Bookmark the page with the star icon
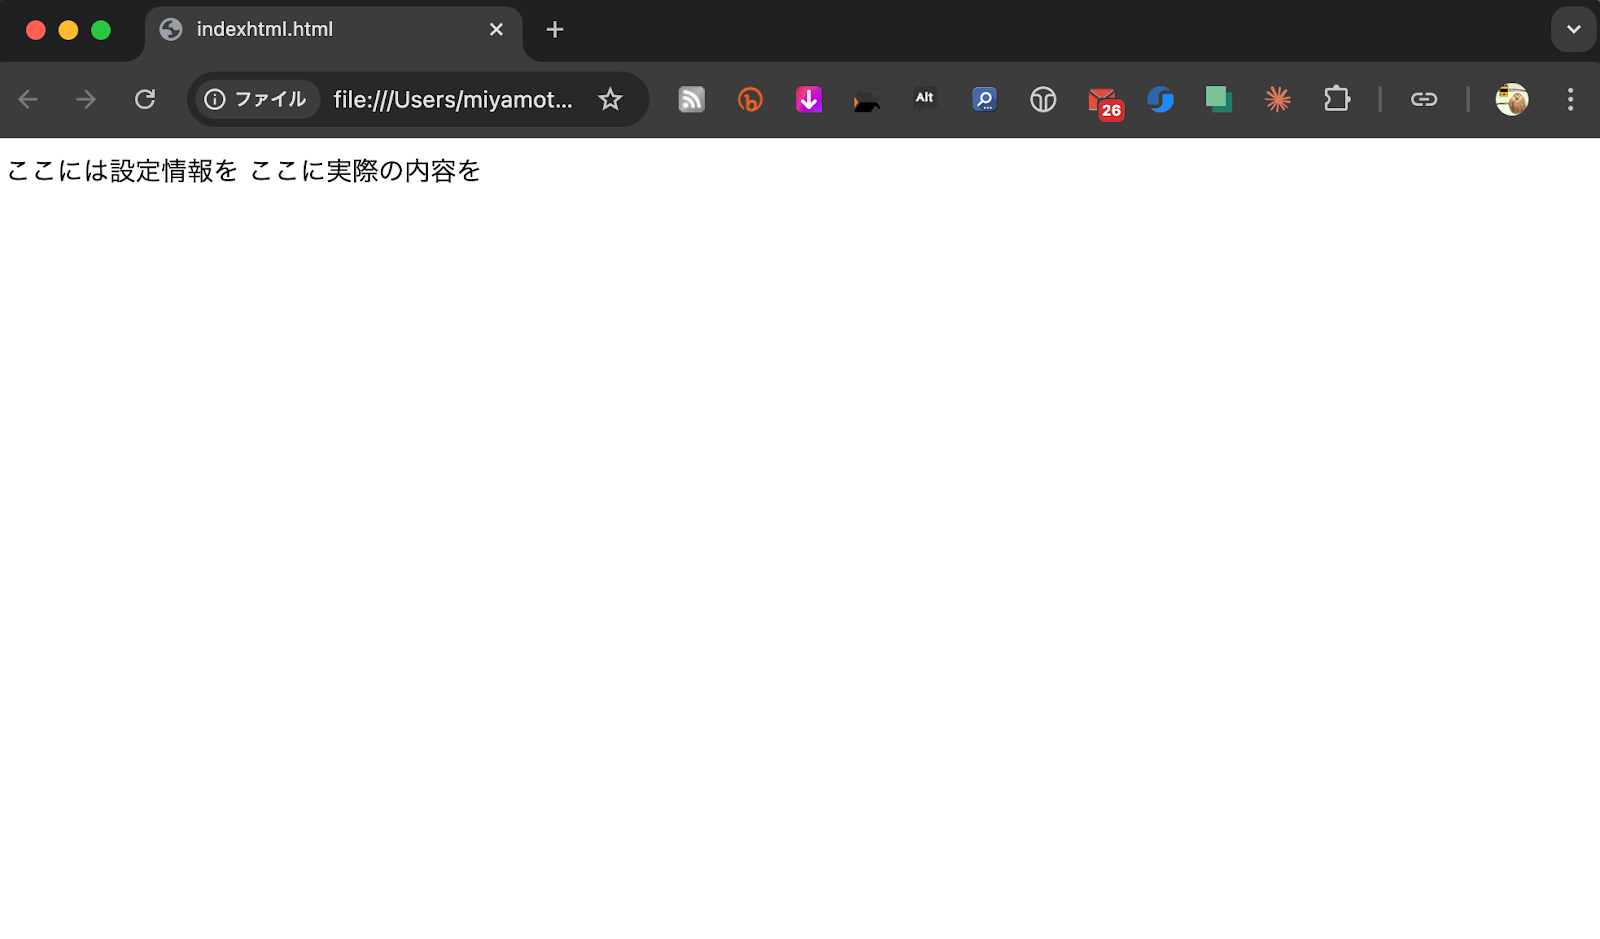The height and width of the screenshot is (939, 1600). pyautogui.click(x=610, y=99)
